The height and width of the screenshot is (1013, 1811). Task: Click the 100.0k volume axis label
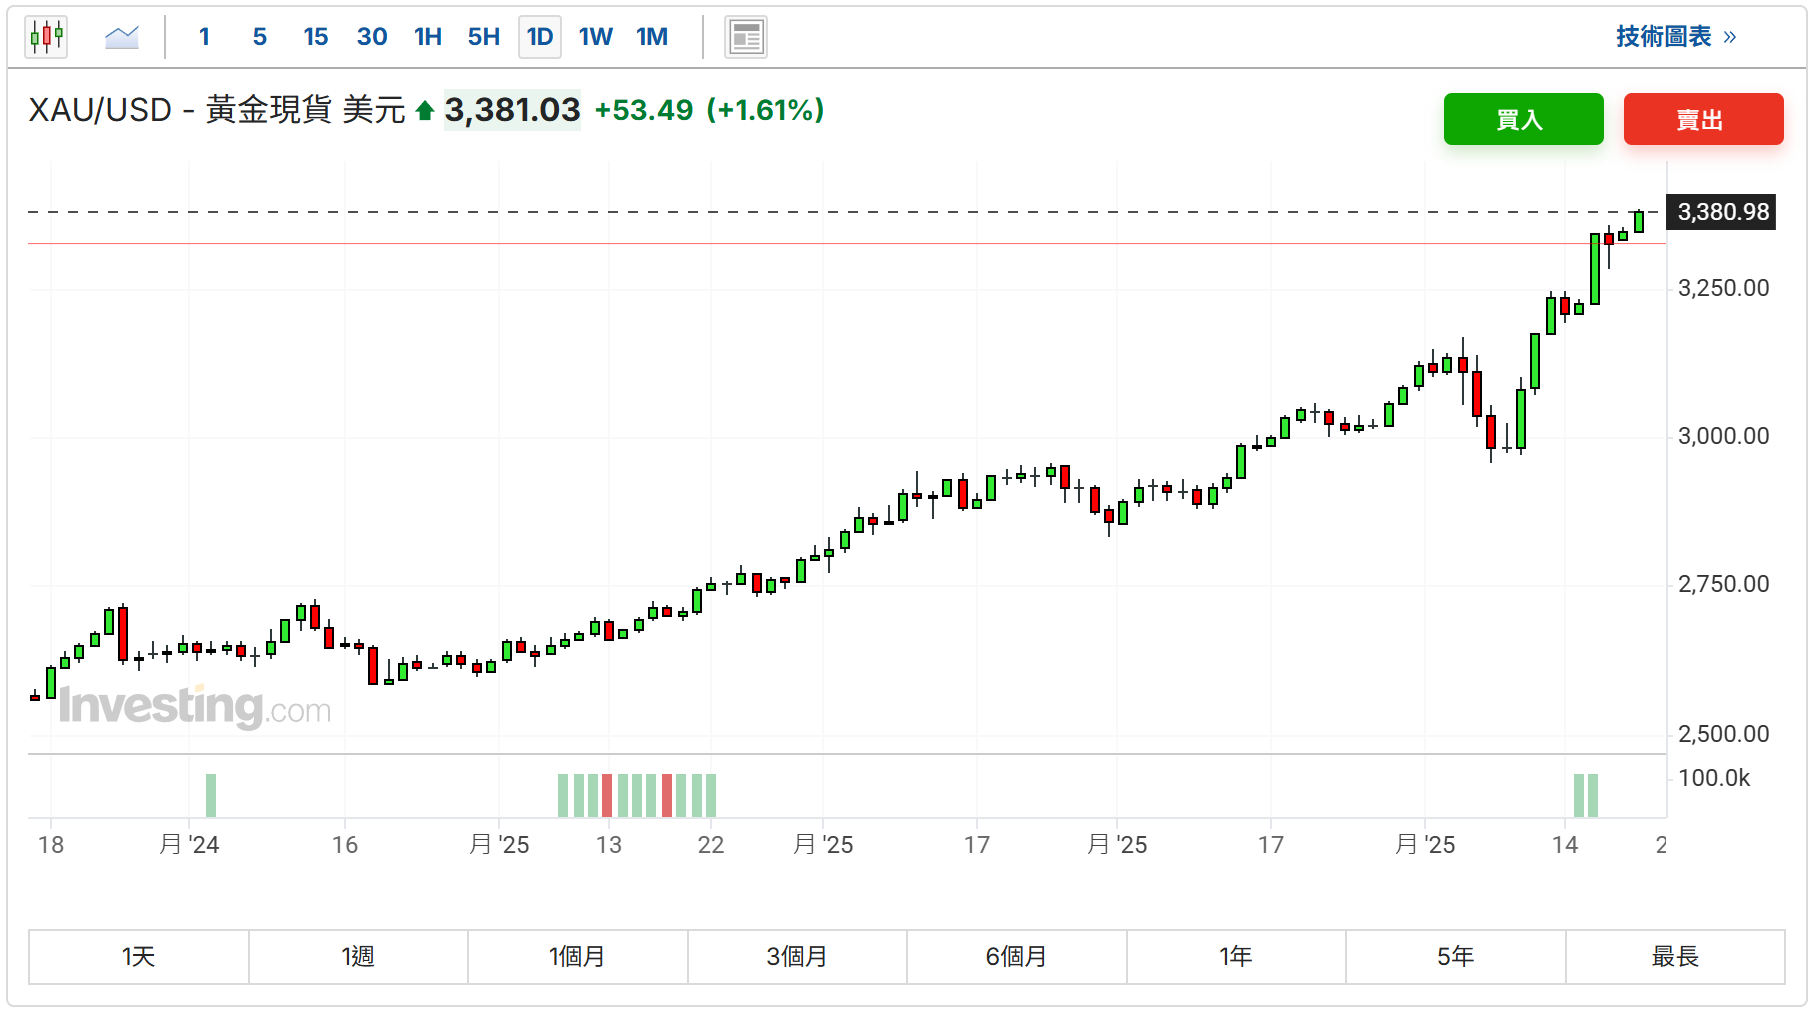tap(1714, 778)
